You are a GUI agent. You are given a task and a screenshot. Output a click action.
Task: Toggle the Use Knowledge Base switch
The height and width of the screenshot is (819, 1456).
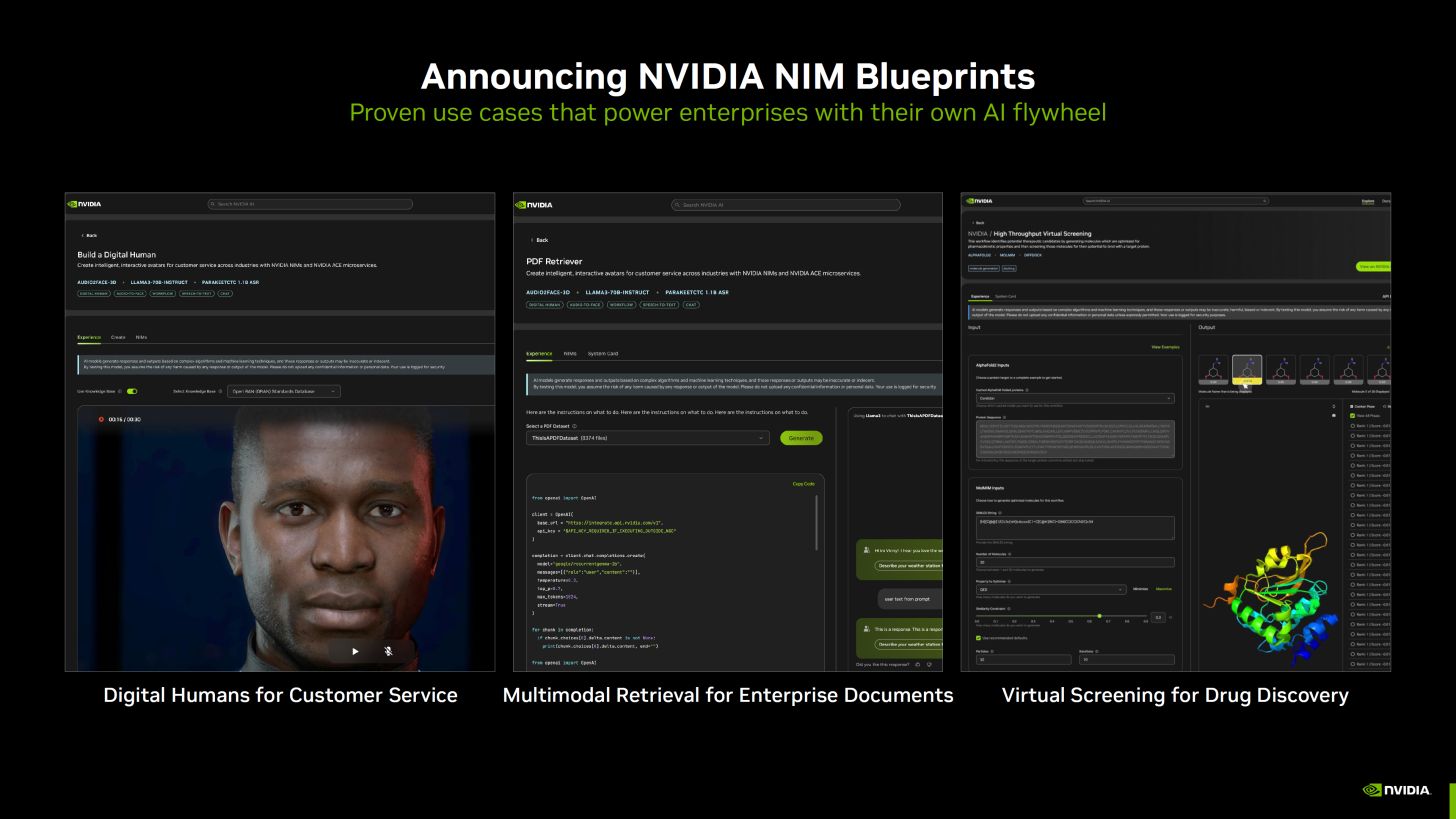pyautogui.click(x=132, y=391)
